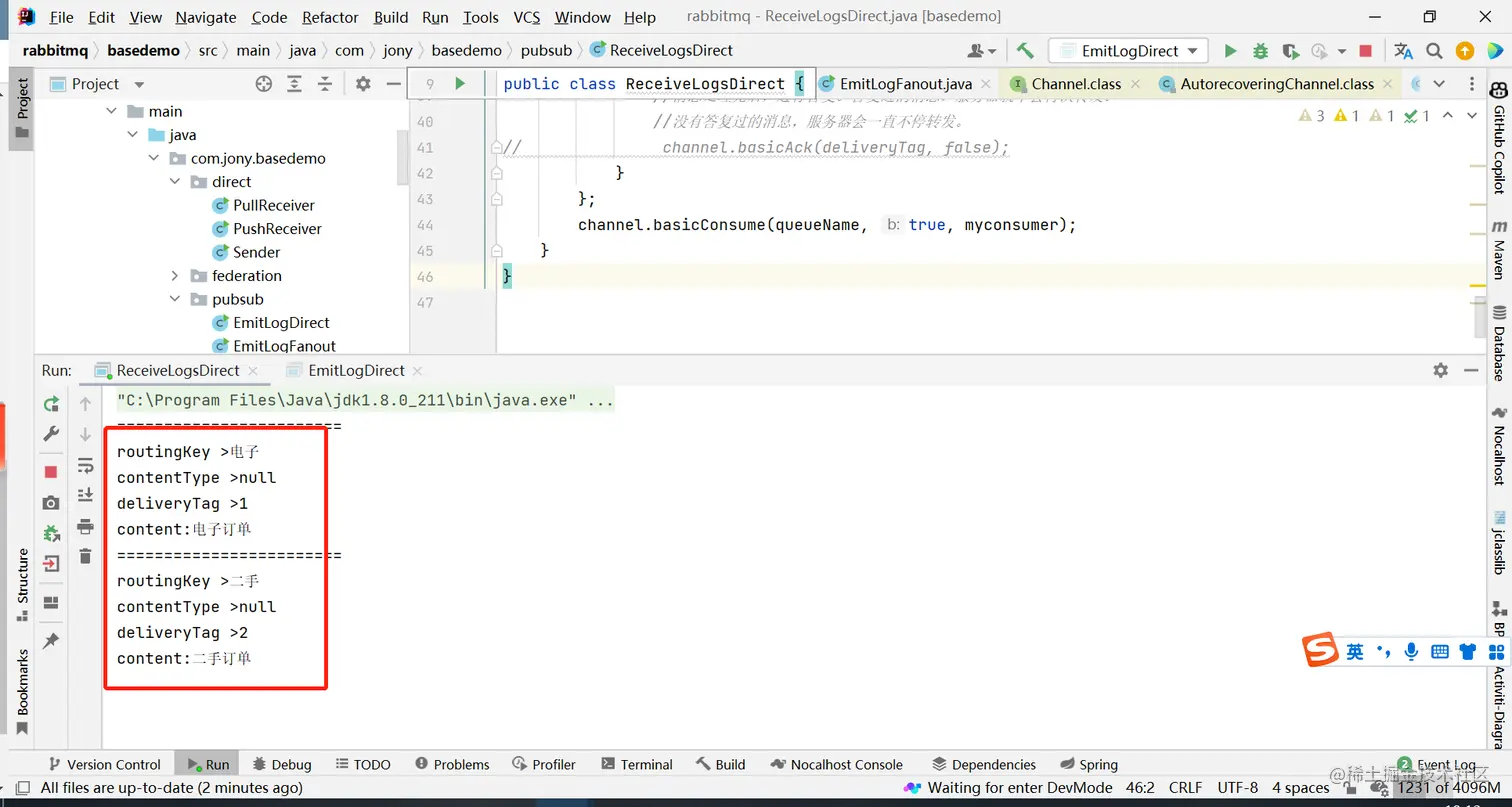This screenshot has height=807, width=1512.
Task: Pin the Run tab with pin icon
Action: [51, 640]
